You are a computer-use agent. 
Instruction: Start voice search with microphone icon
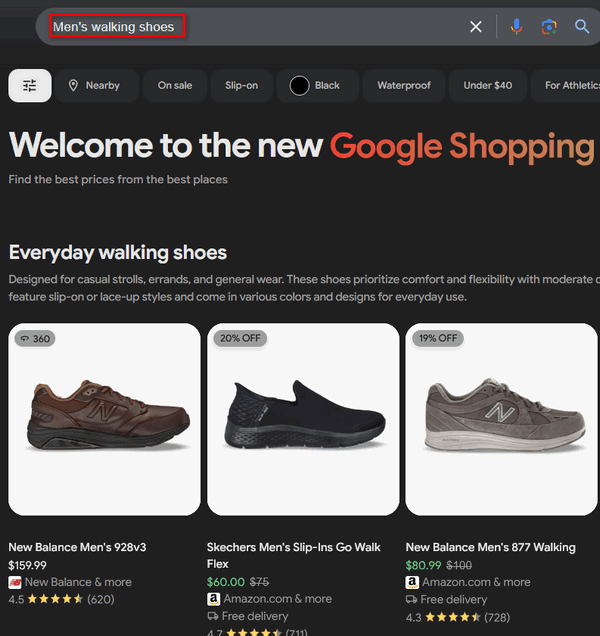coord(516,27)
